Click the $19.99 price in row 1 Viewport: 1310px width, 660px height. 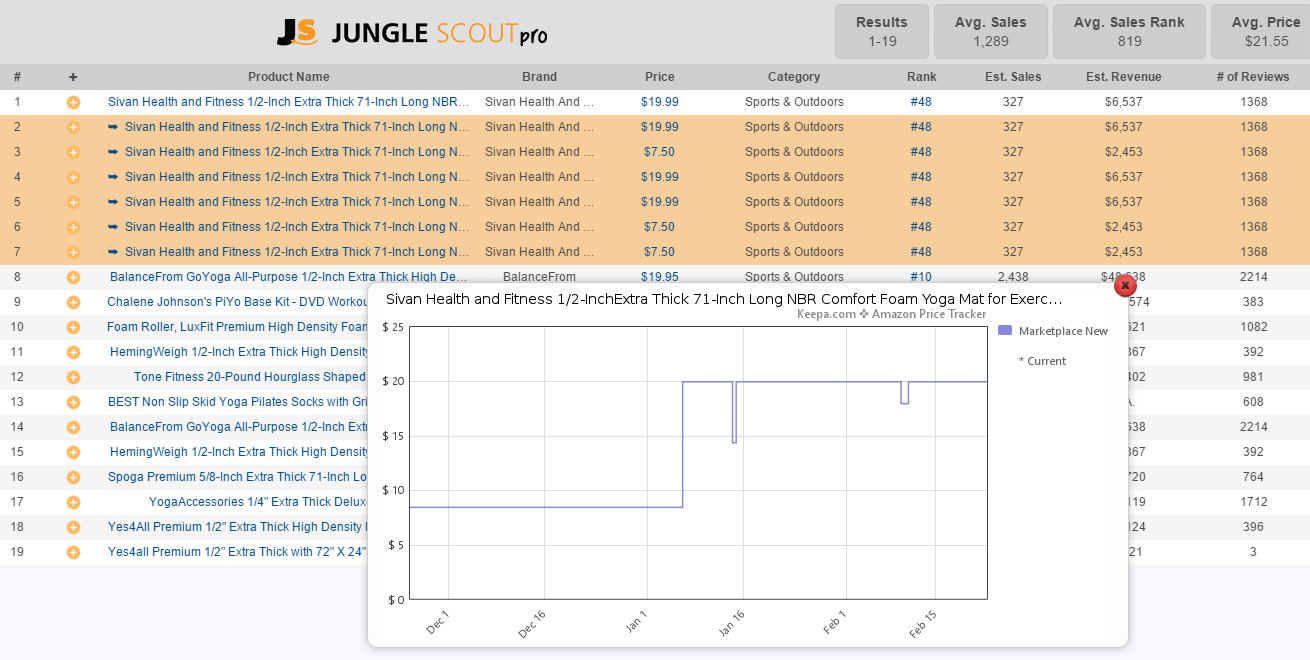(x=659, y=102)
